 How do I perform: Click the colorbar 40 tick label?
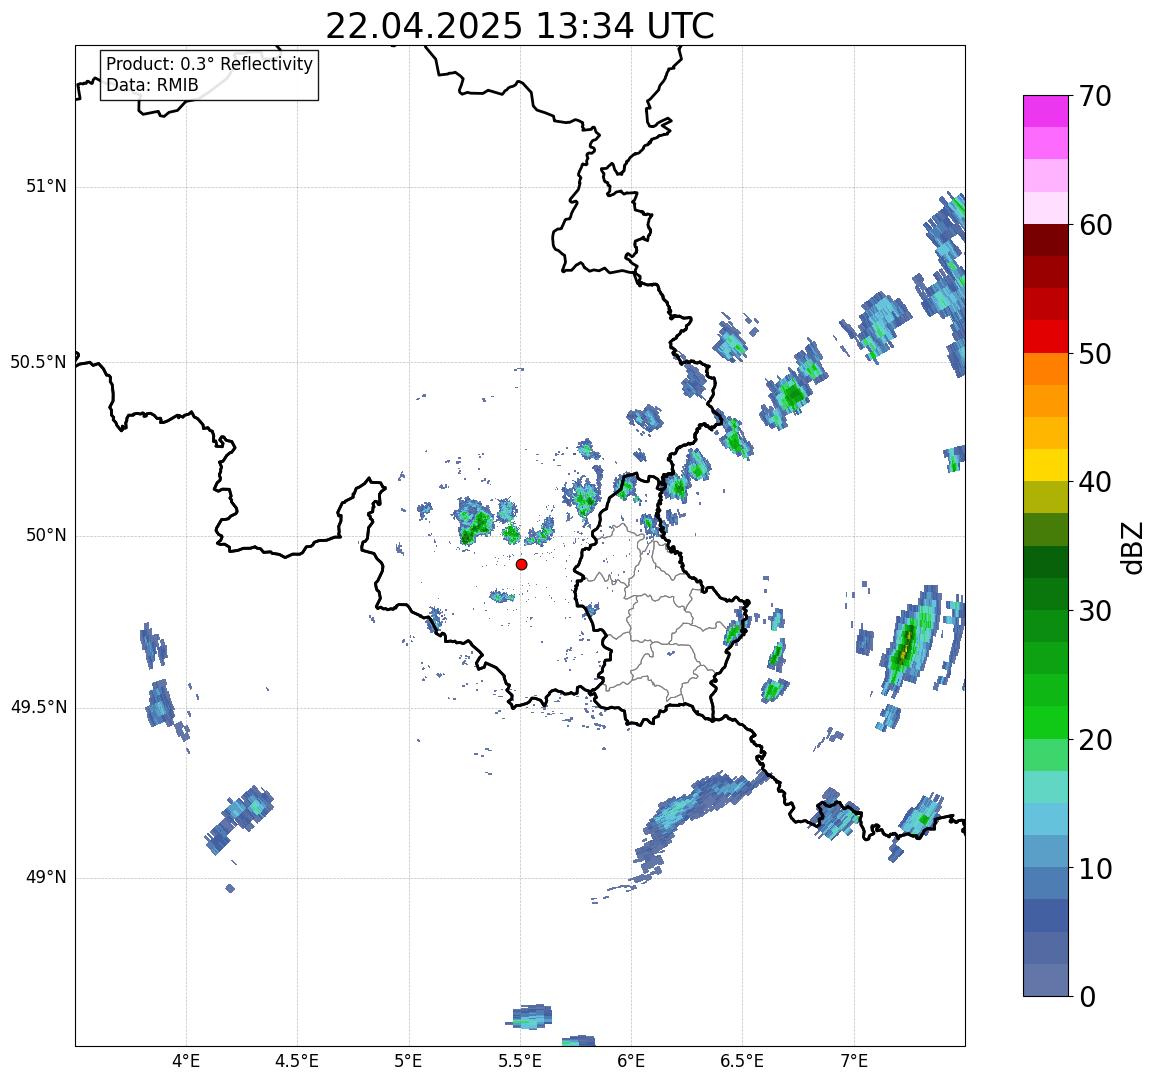pyautogui.click(x=1095, y=482)
